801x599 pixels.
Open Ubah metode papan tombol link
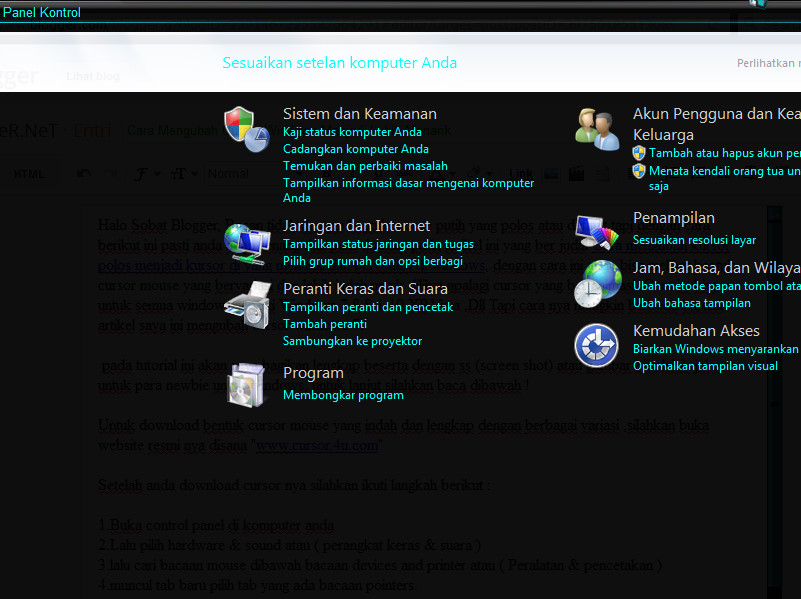[x=717, y=286]
